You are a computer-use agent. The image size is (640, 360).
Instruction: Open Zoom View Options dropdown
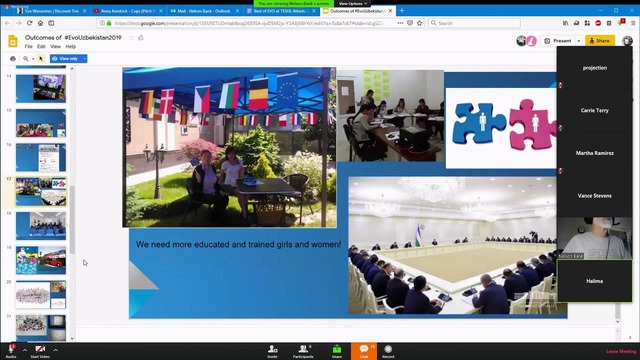(x=353, y=3)
